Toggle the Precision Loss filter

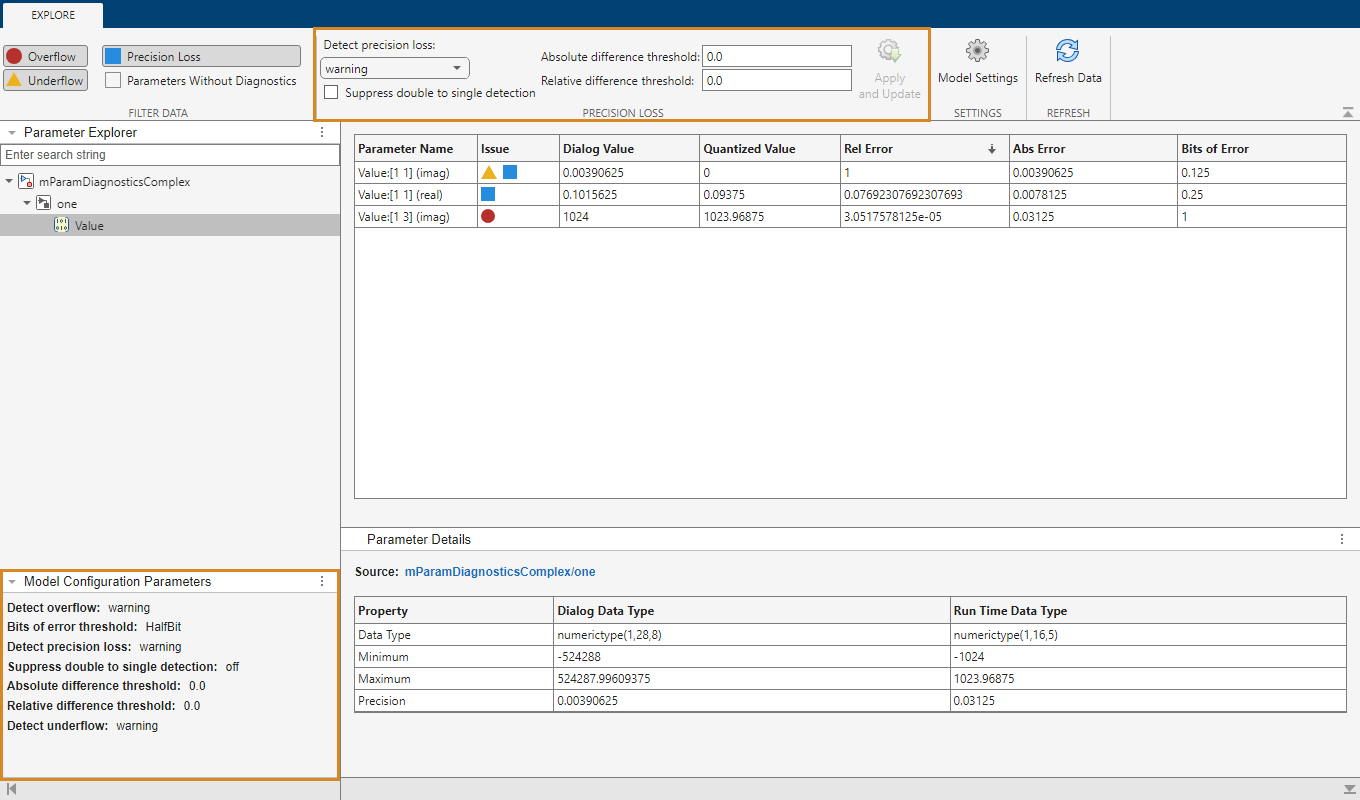tap(201, 56)
